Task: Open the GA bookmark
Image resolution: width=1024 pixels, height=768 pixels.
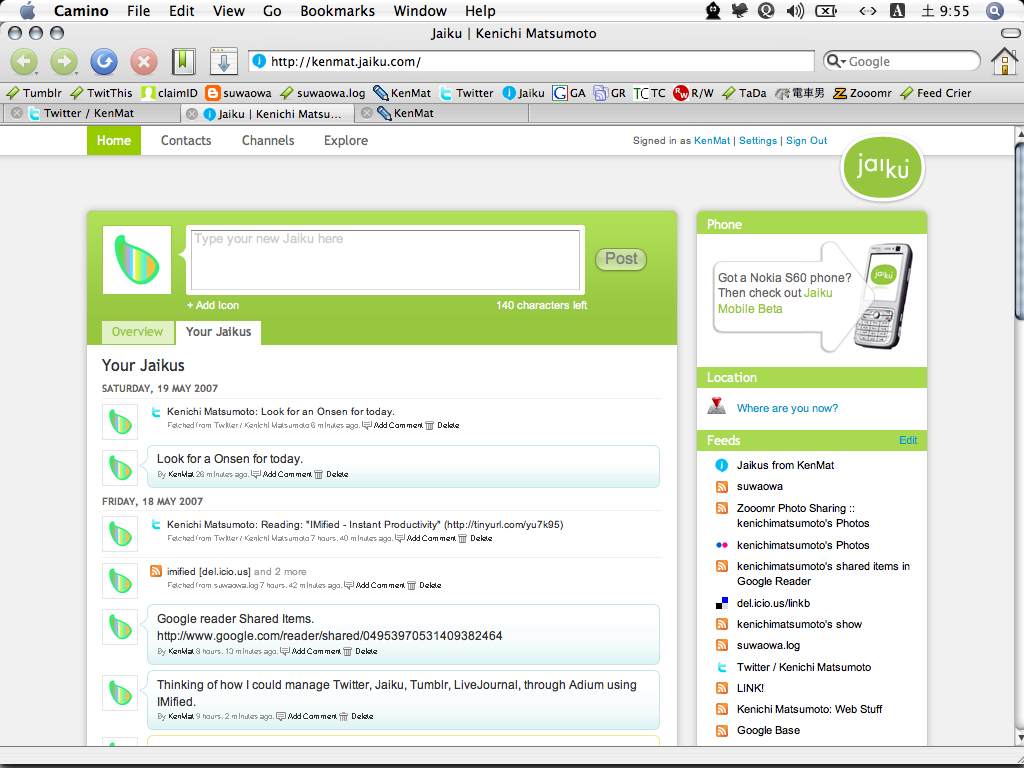Action: pyautogui.click(x=569, y=93)
